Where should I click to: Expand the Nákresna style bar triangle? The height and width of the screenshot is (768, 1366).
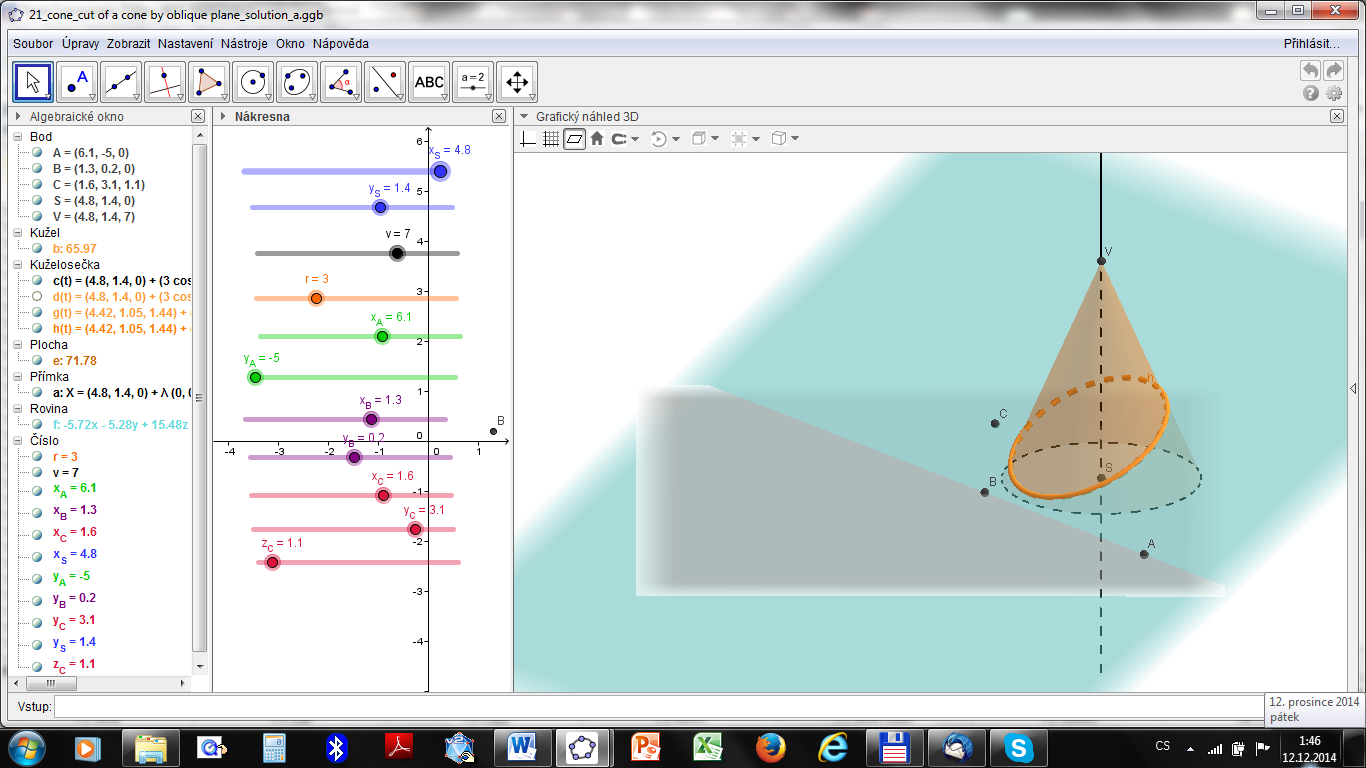point(224,117)
